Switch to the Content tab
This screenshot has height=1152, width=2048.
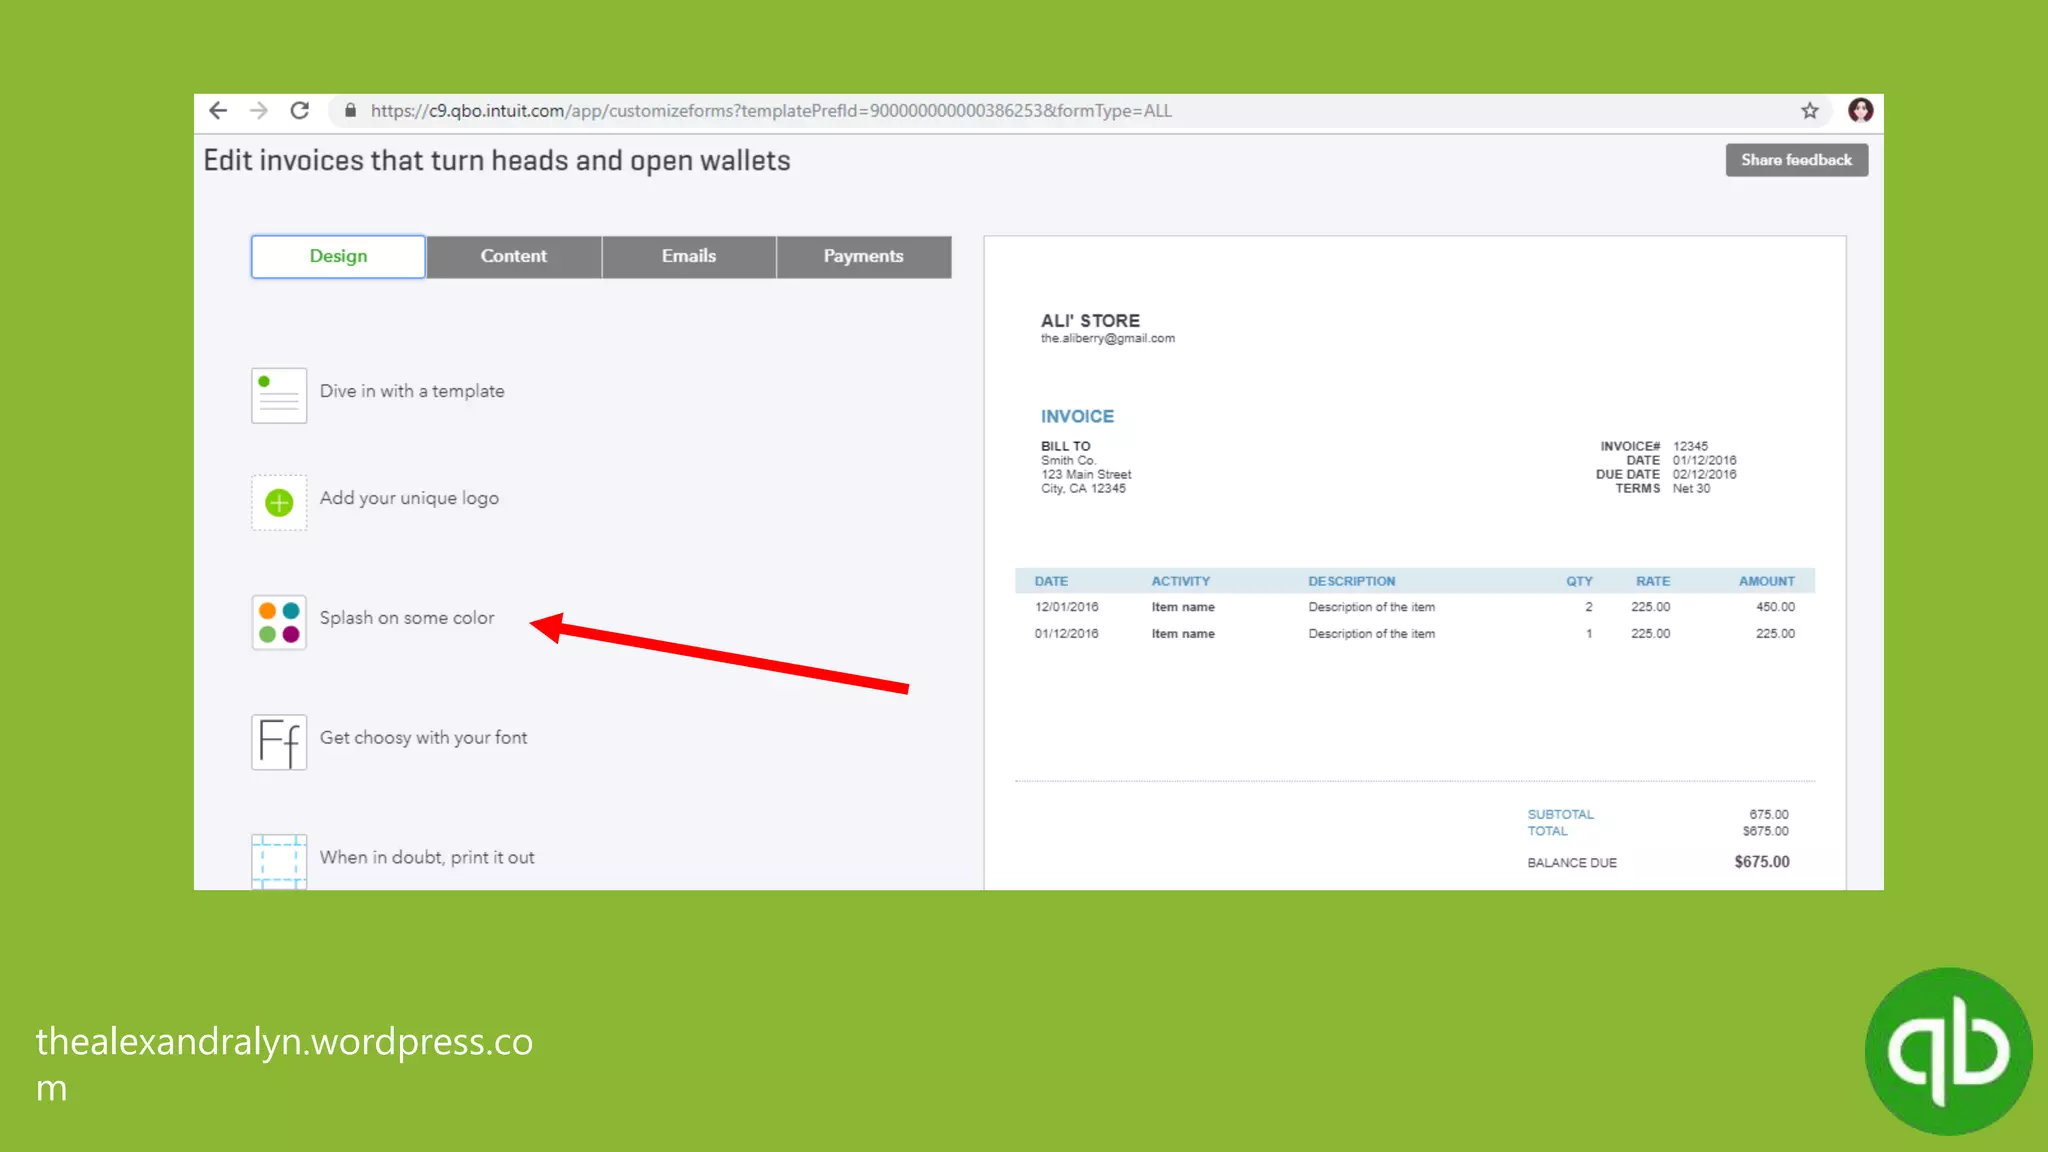click(513, 256)
